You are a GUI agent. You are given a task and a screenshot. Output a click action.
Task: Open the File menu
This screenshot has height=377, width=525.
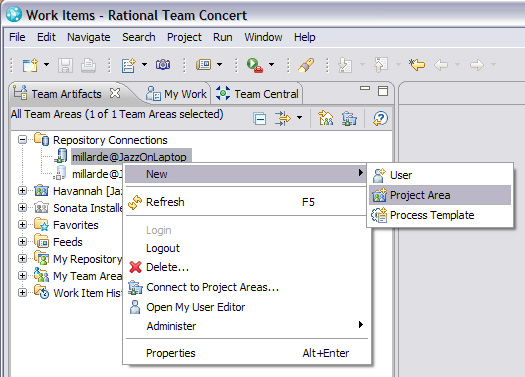click(x=17, y=37)
